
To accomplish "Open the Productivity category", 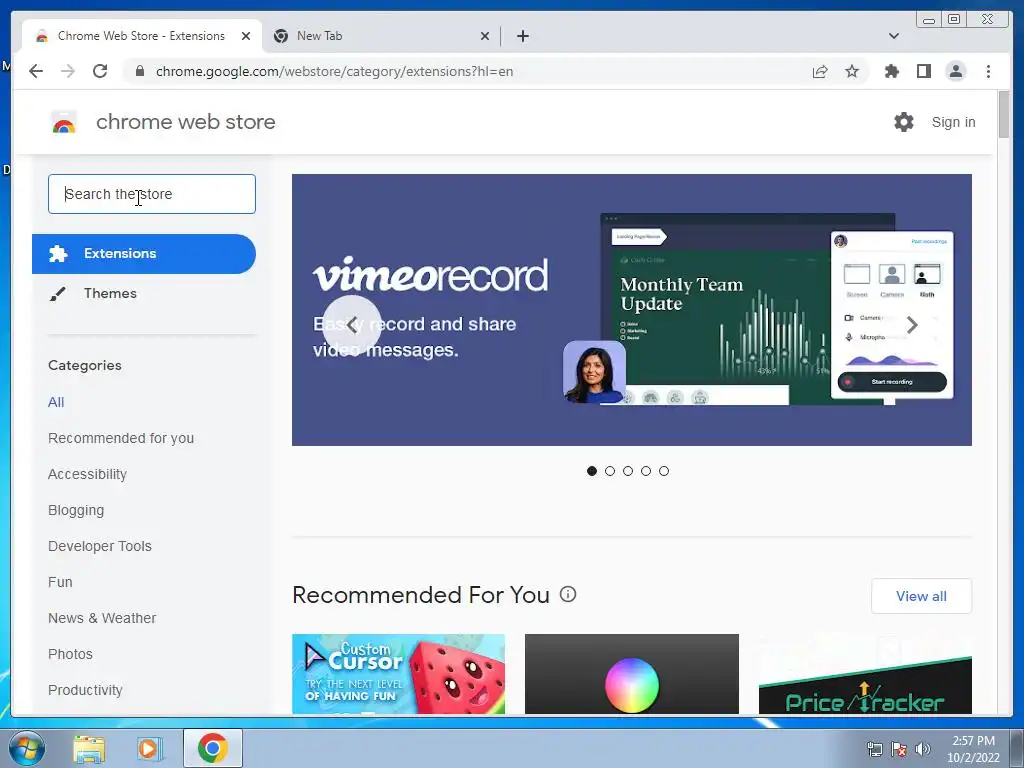I will 86,690.
